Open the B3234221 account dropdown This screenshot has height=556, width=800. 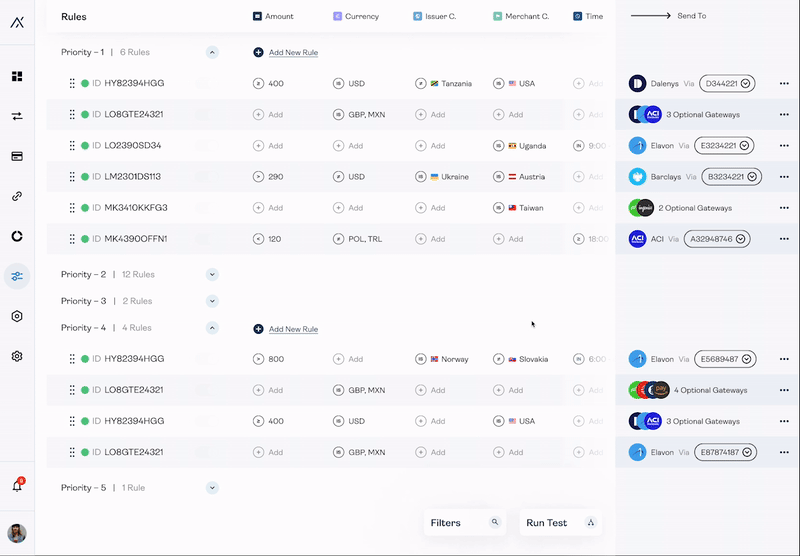[732, 176]
